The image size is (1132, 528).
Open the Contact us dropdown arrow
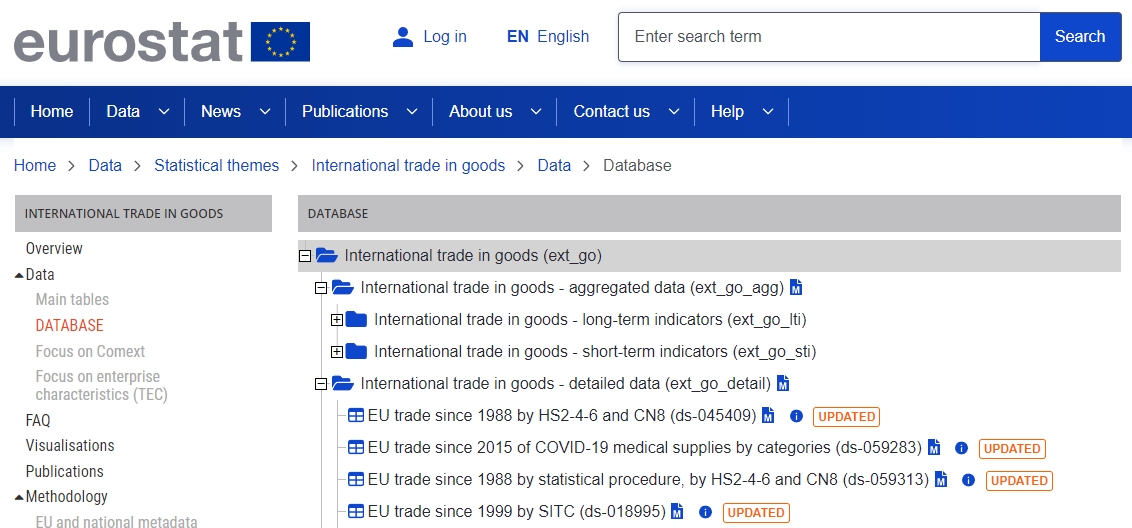pyautogui.click(x=674, y=112)
